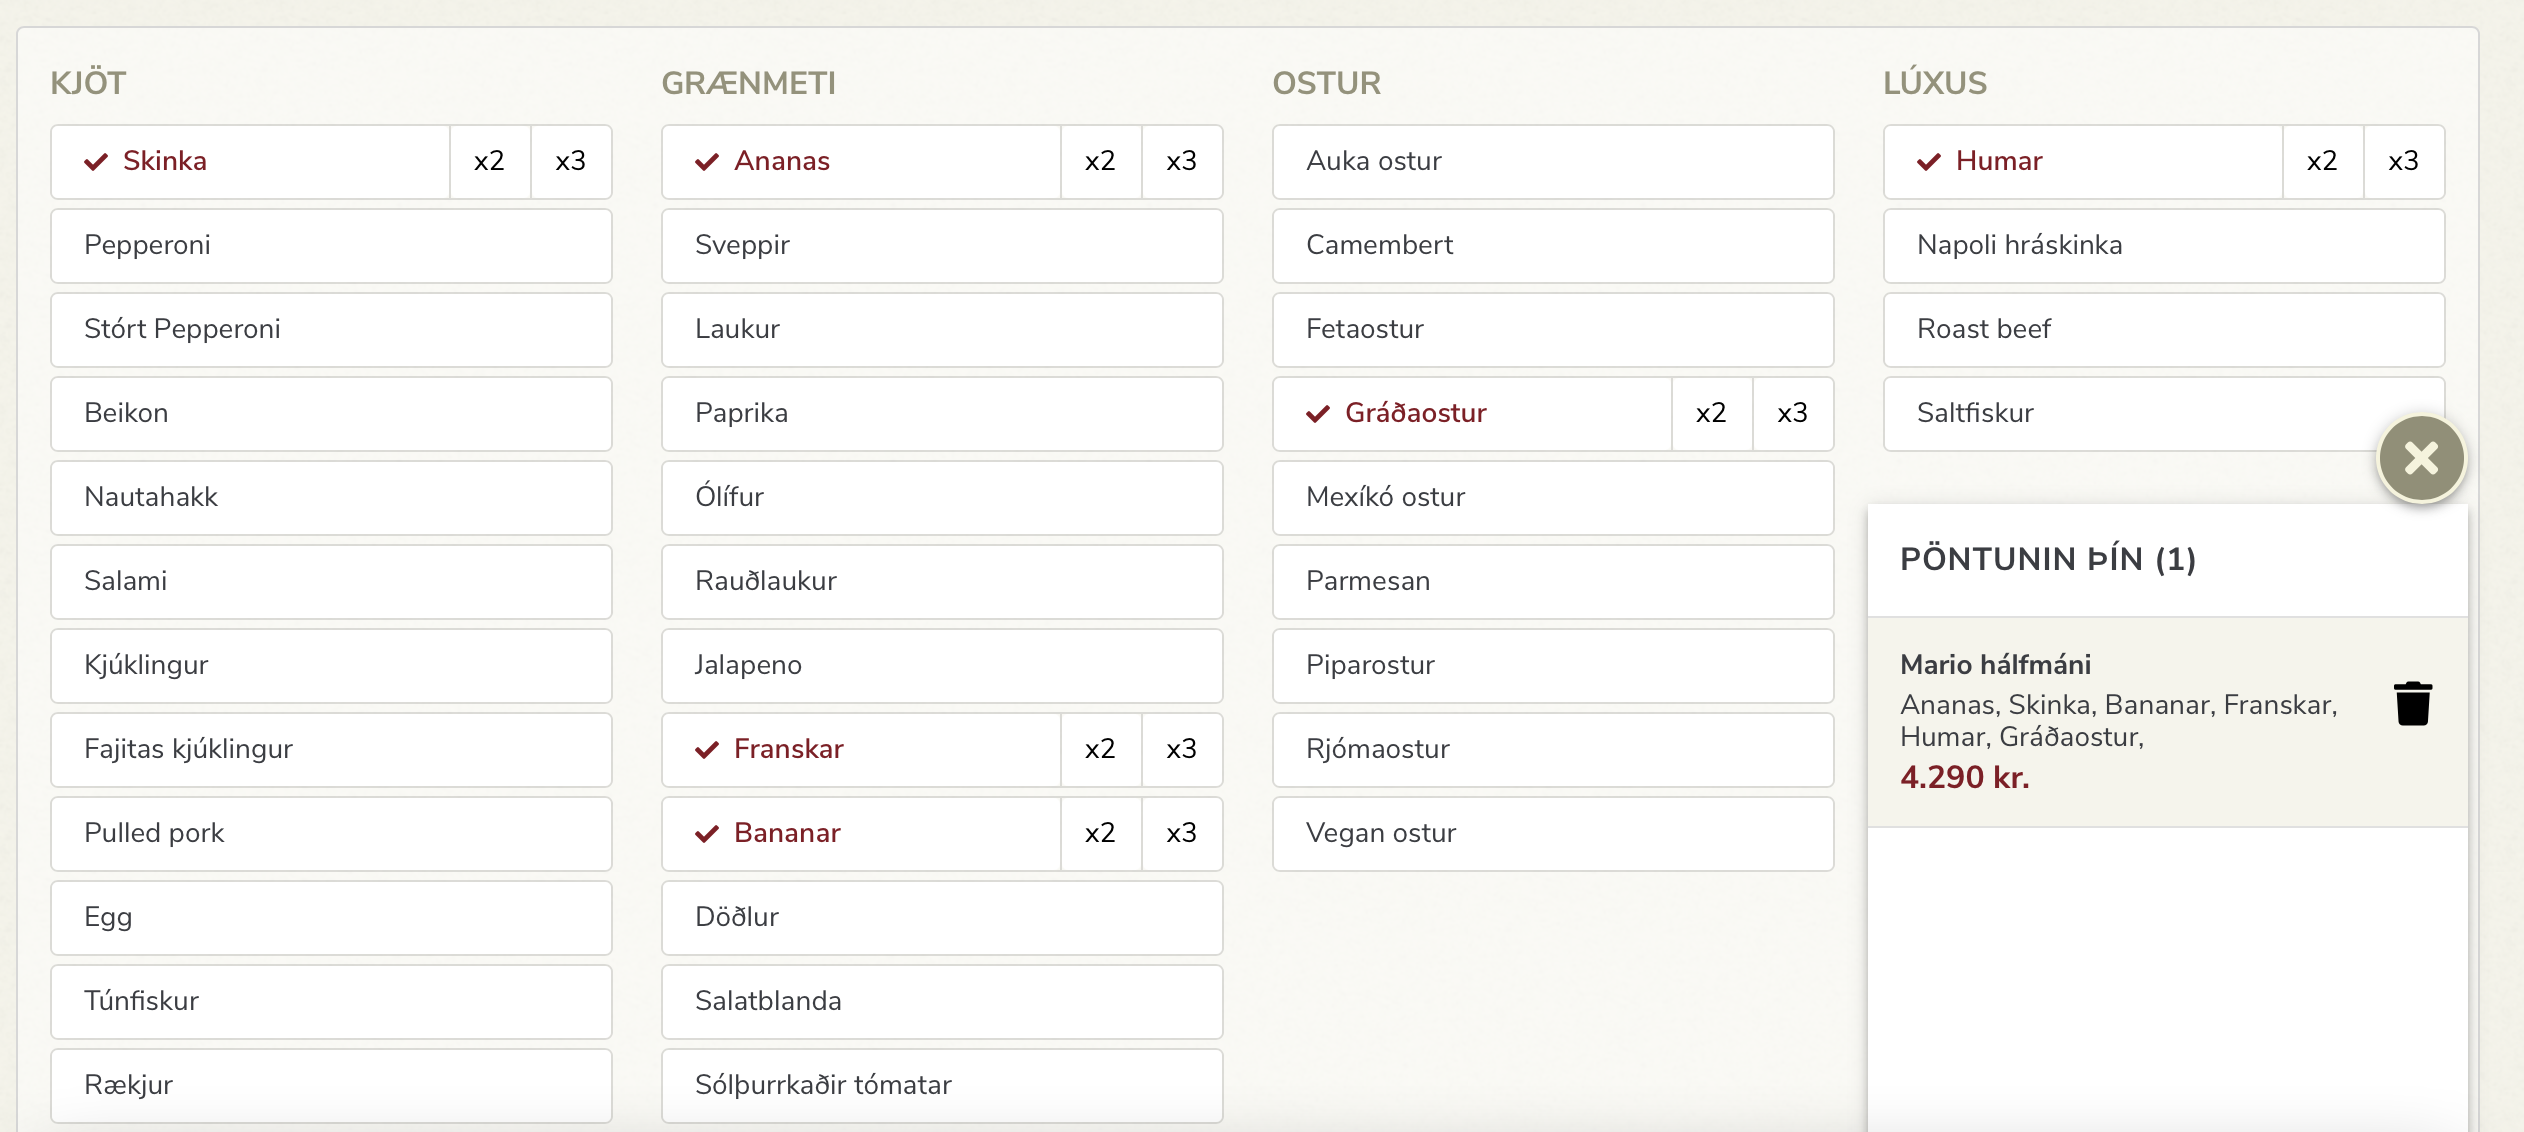Choose x3 for Gráðaostur
The width and height of the screenshot is (2524, 1132).
(x=1792, y=414)
